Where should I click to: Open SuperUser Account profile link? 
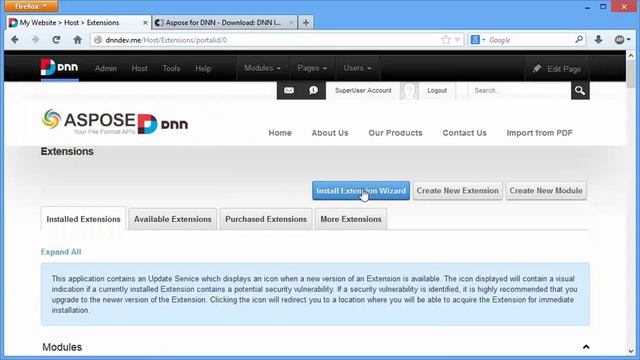point(363,90)
